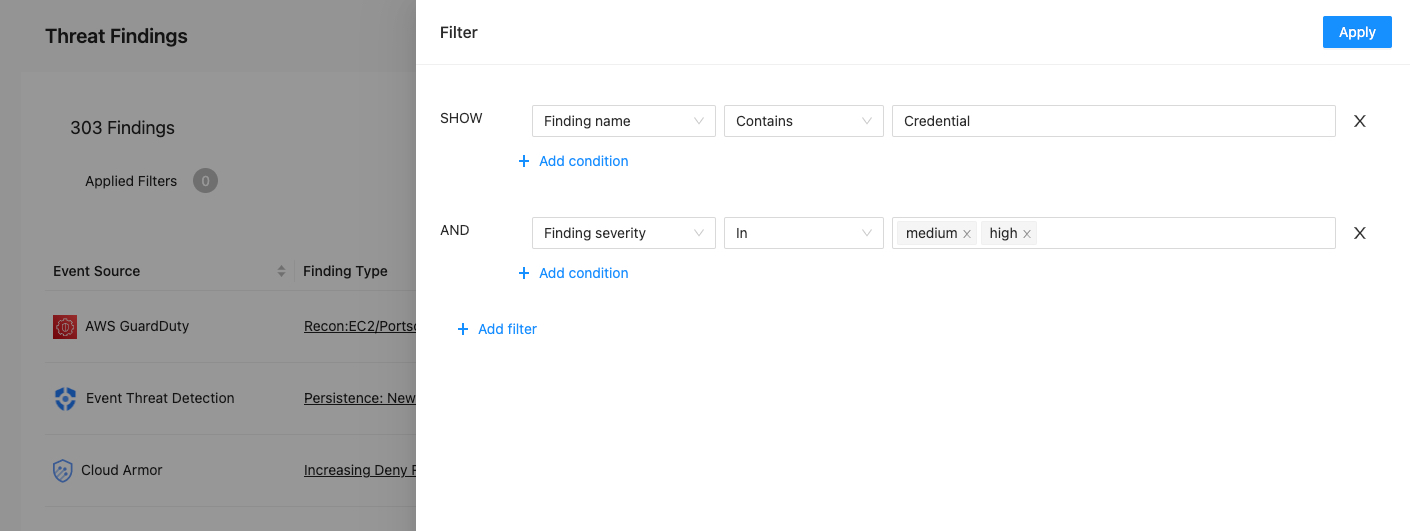This screenshot has width=1410, height=531.
Task: Click the Threat Findings page title
Action: pyautogui.click(x=116, y=36)
